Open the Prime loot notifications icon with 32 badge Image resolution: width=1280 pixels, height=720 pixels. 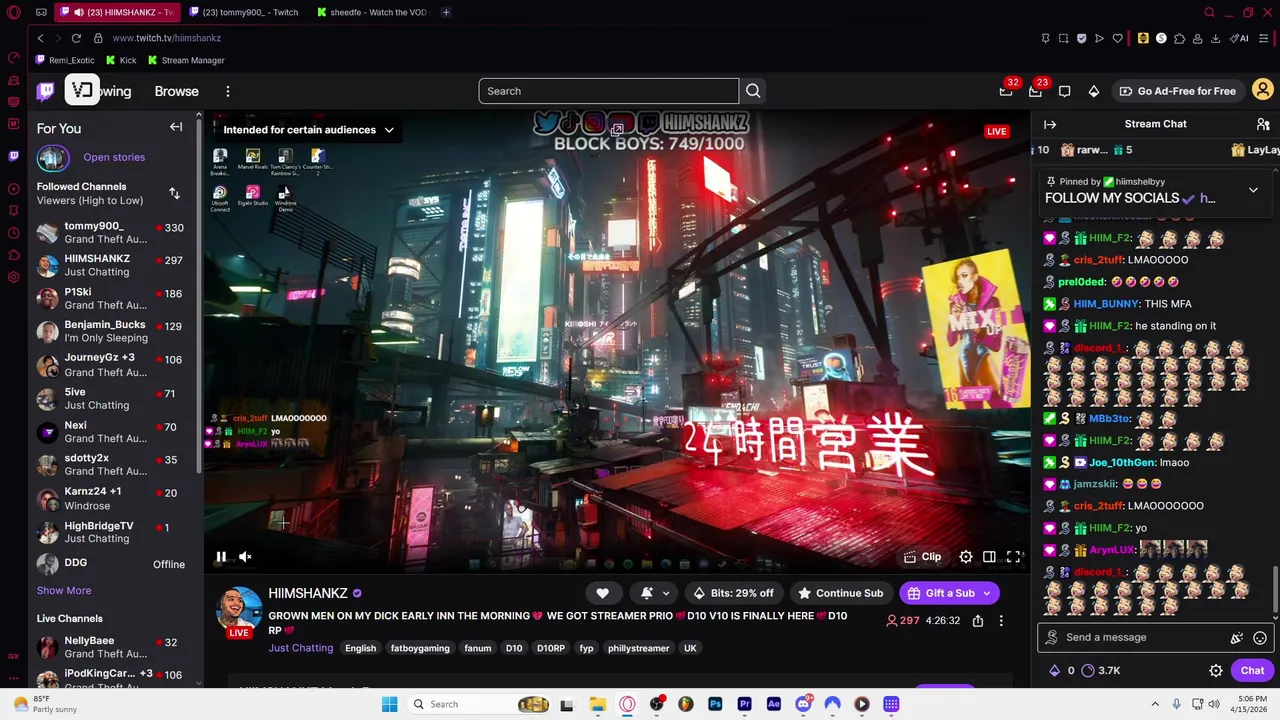point(1006,91)
